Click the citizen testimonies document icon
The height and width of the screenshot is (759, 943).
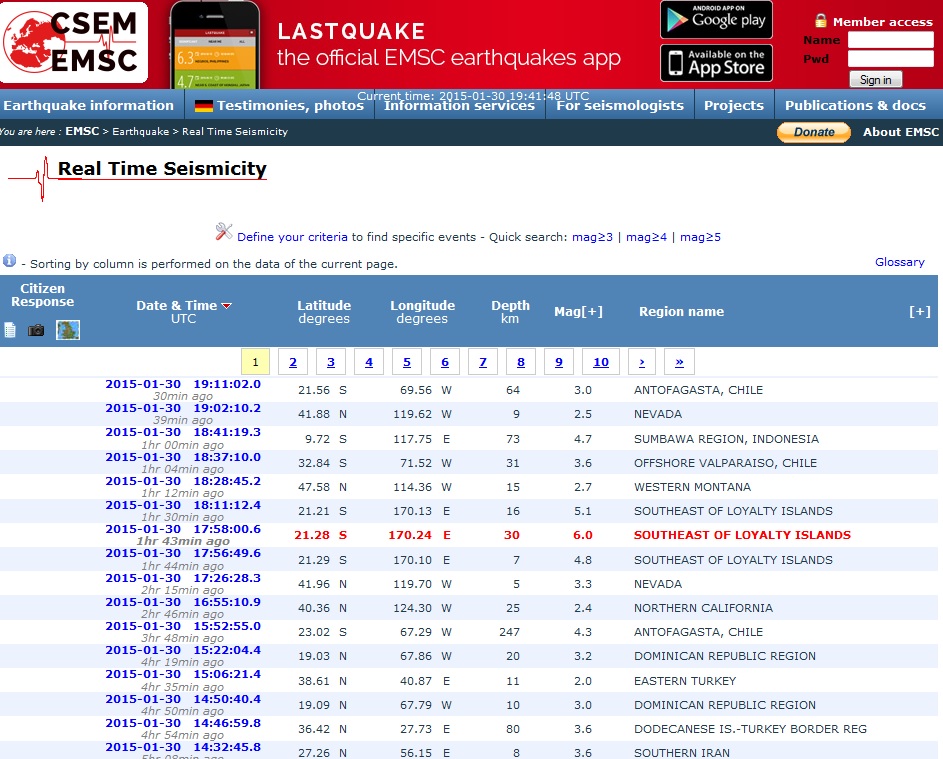[10, 330]
